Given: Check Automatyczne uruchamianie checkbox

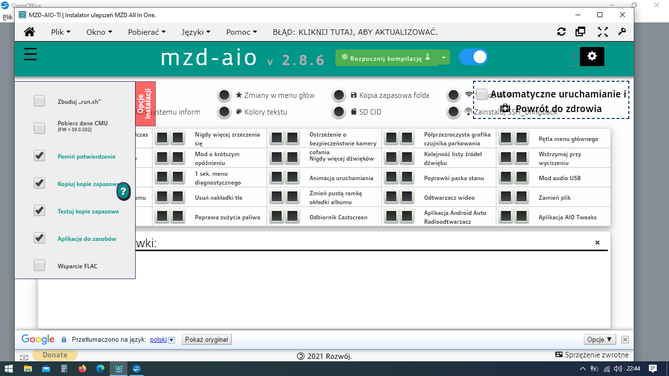Looking at the screenshot, I should coord(482,94).
